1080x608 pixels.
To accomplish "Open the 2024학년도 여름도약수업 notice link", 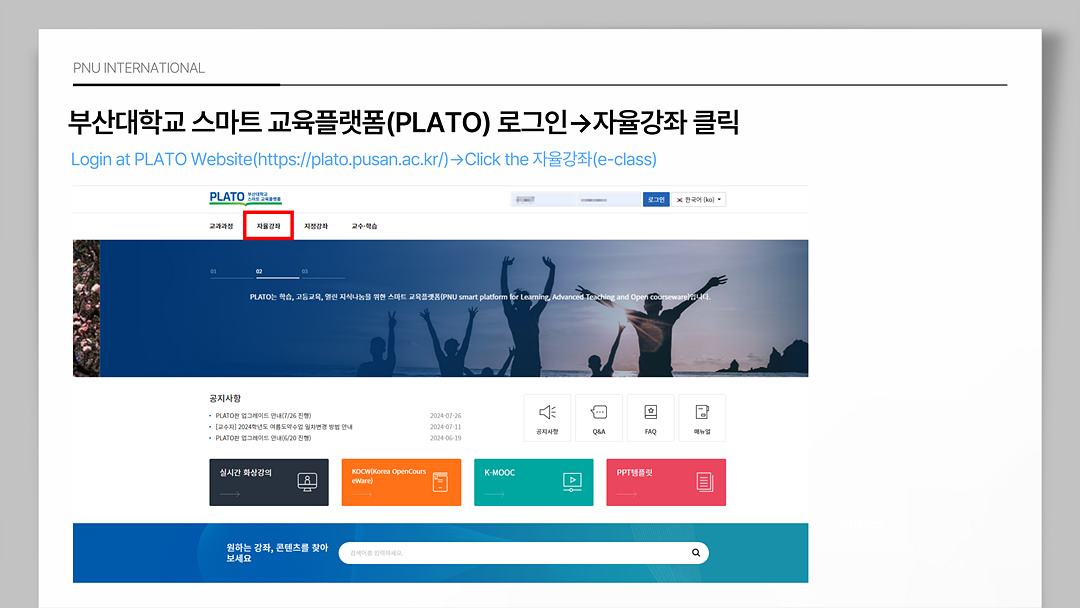I will 284,427.
